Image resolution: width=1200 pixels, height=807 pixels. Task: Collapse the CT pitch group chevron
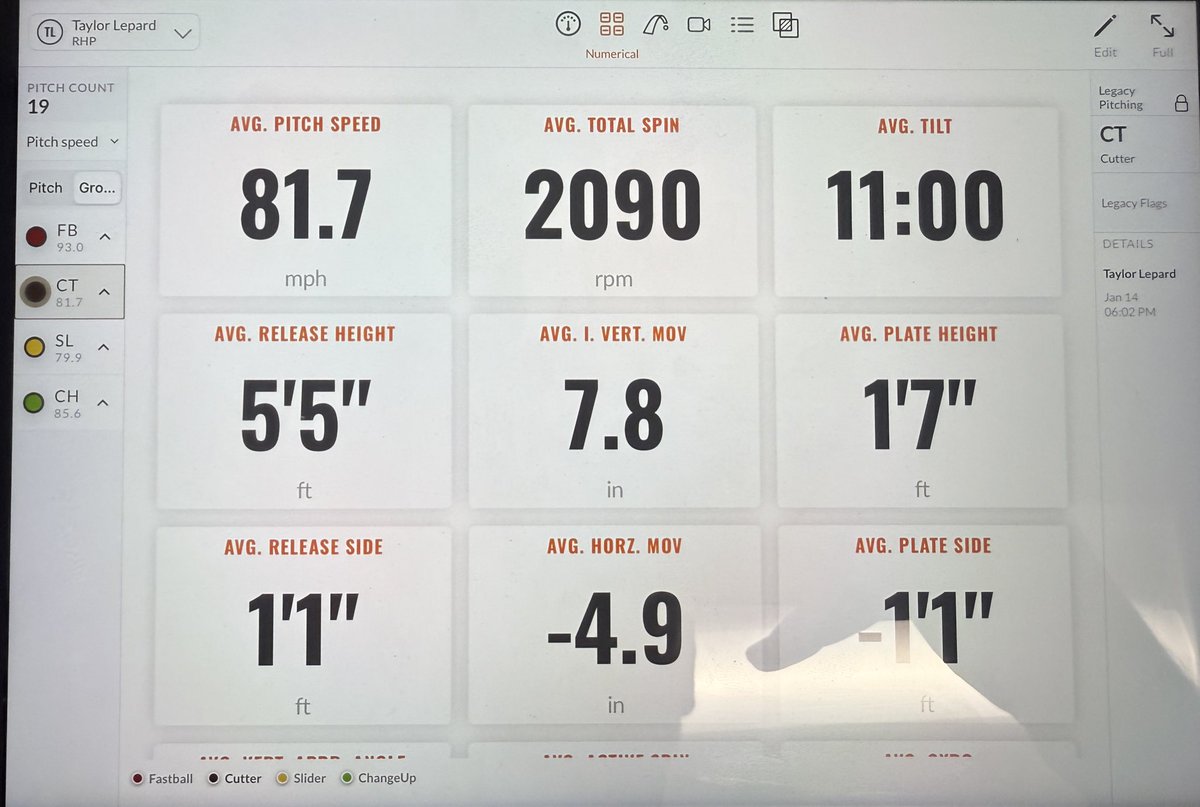pyautogui.click(x=104, y=292)
